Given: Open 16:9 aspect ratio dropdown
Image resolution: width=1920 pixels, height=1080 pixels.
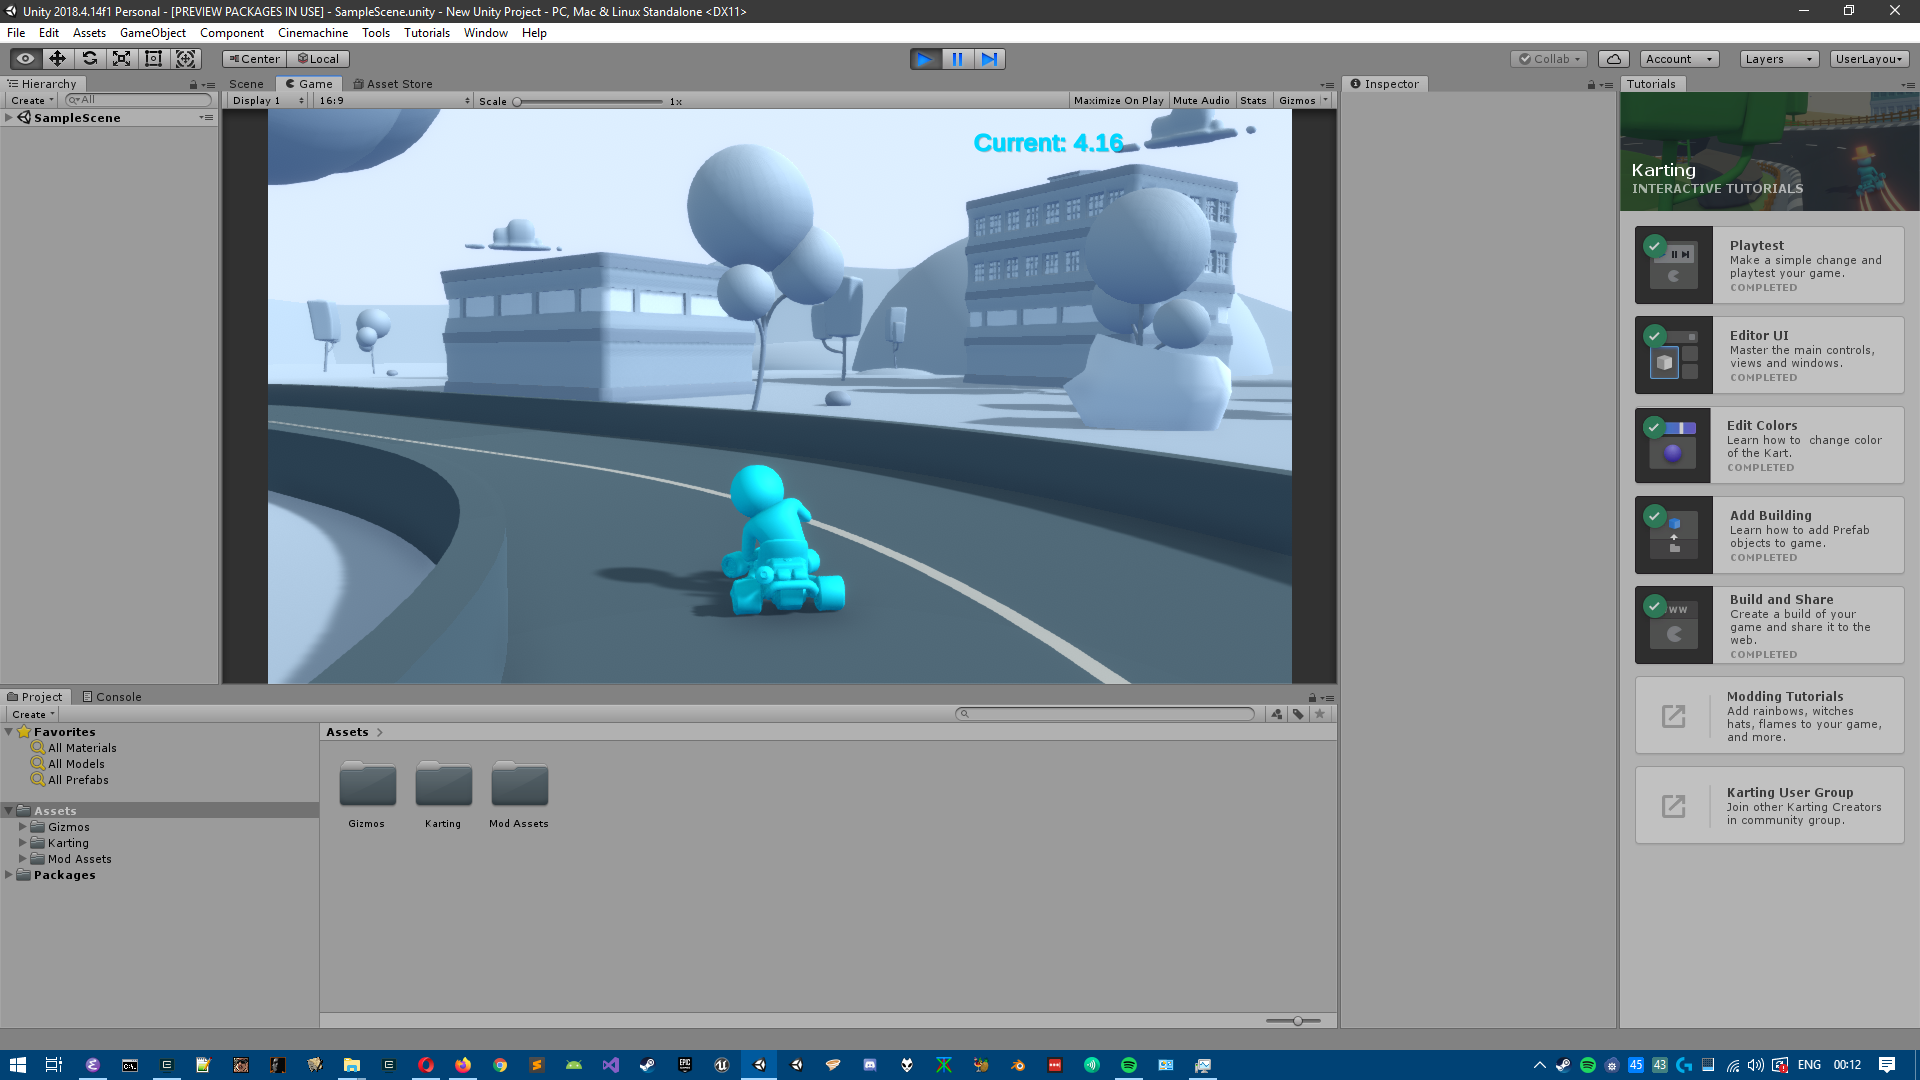Looking at the screenshot, I should (x=394, y=101).
